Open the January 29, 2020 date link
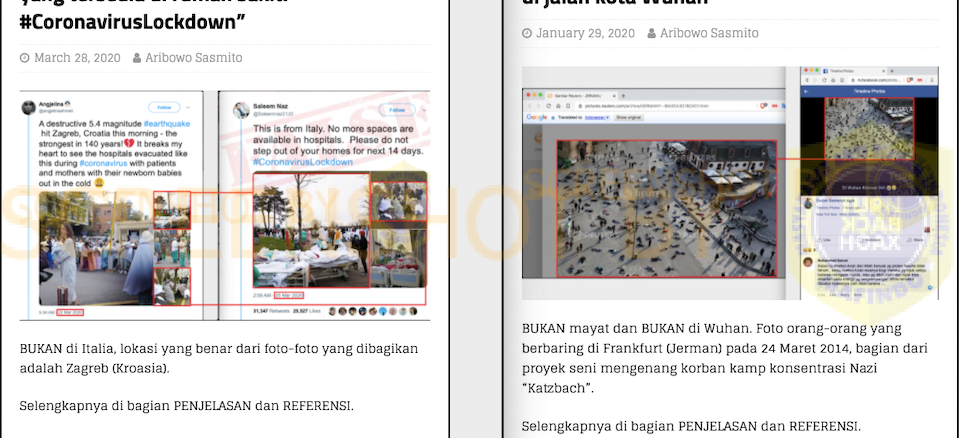This screenshot has height=438, width=959. (585, 33)
